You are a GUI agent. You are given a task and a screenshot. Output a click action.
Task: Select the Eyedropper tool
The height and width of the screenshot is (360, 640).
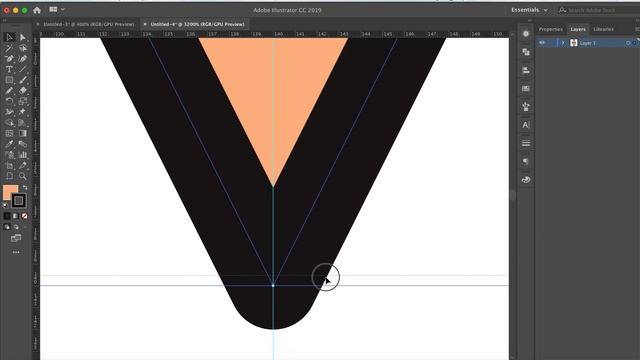(9, 144)
